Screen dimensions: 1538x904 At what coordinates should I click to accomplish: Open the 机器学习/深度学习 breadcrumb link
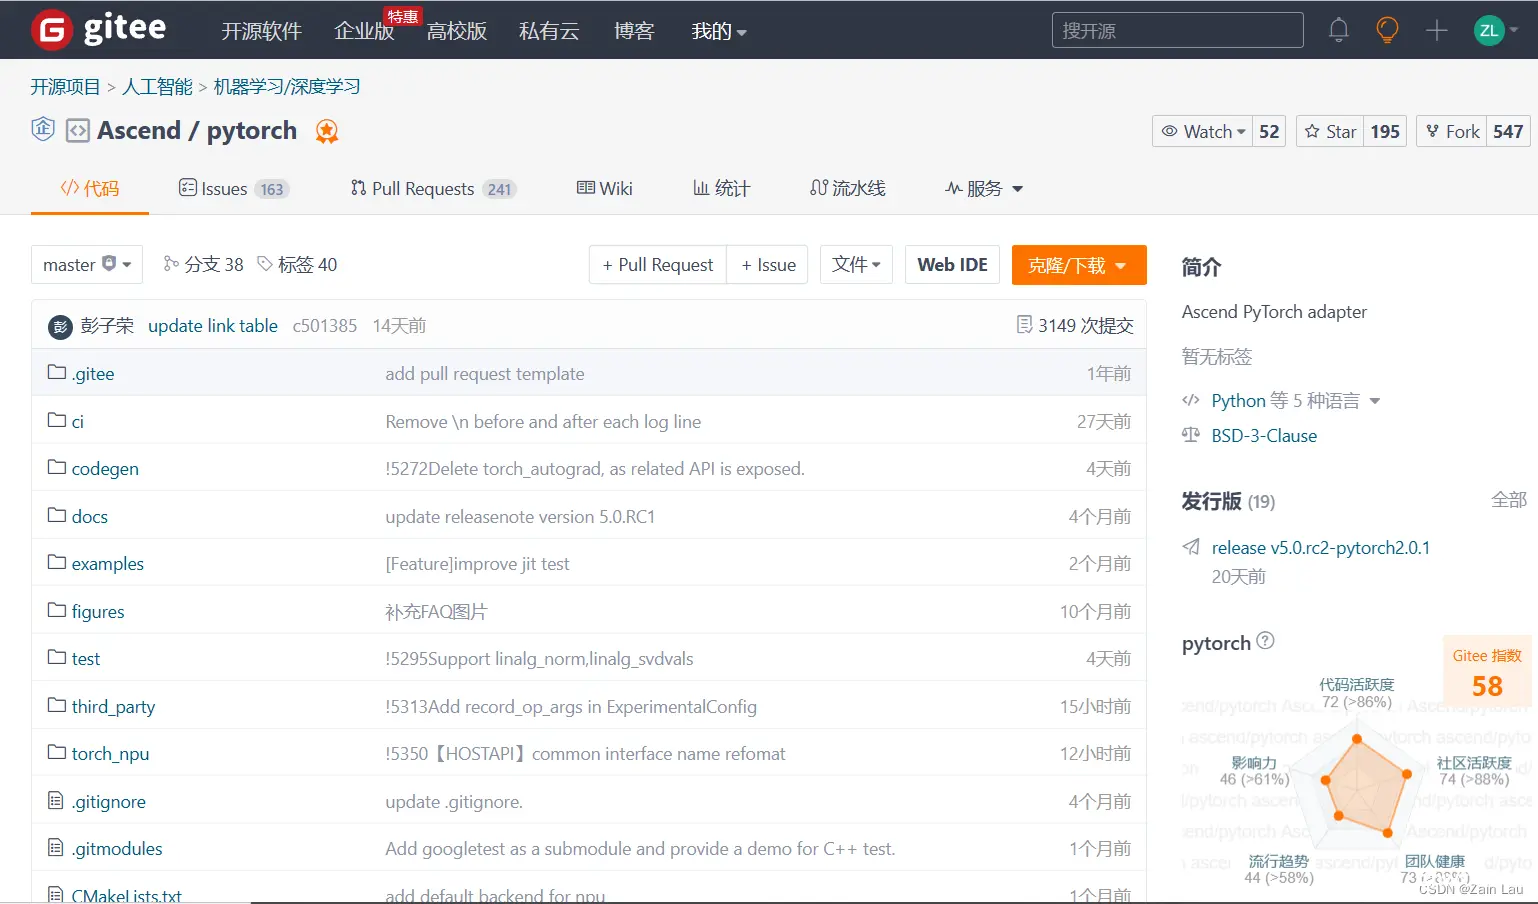pos(287,87)
